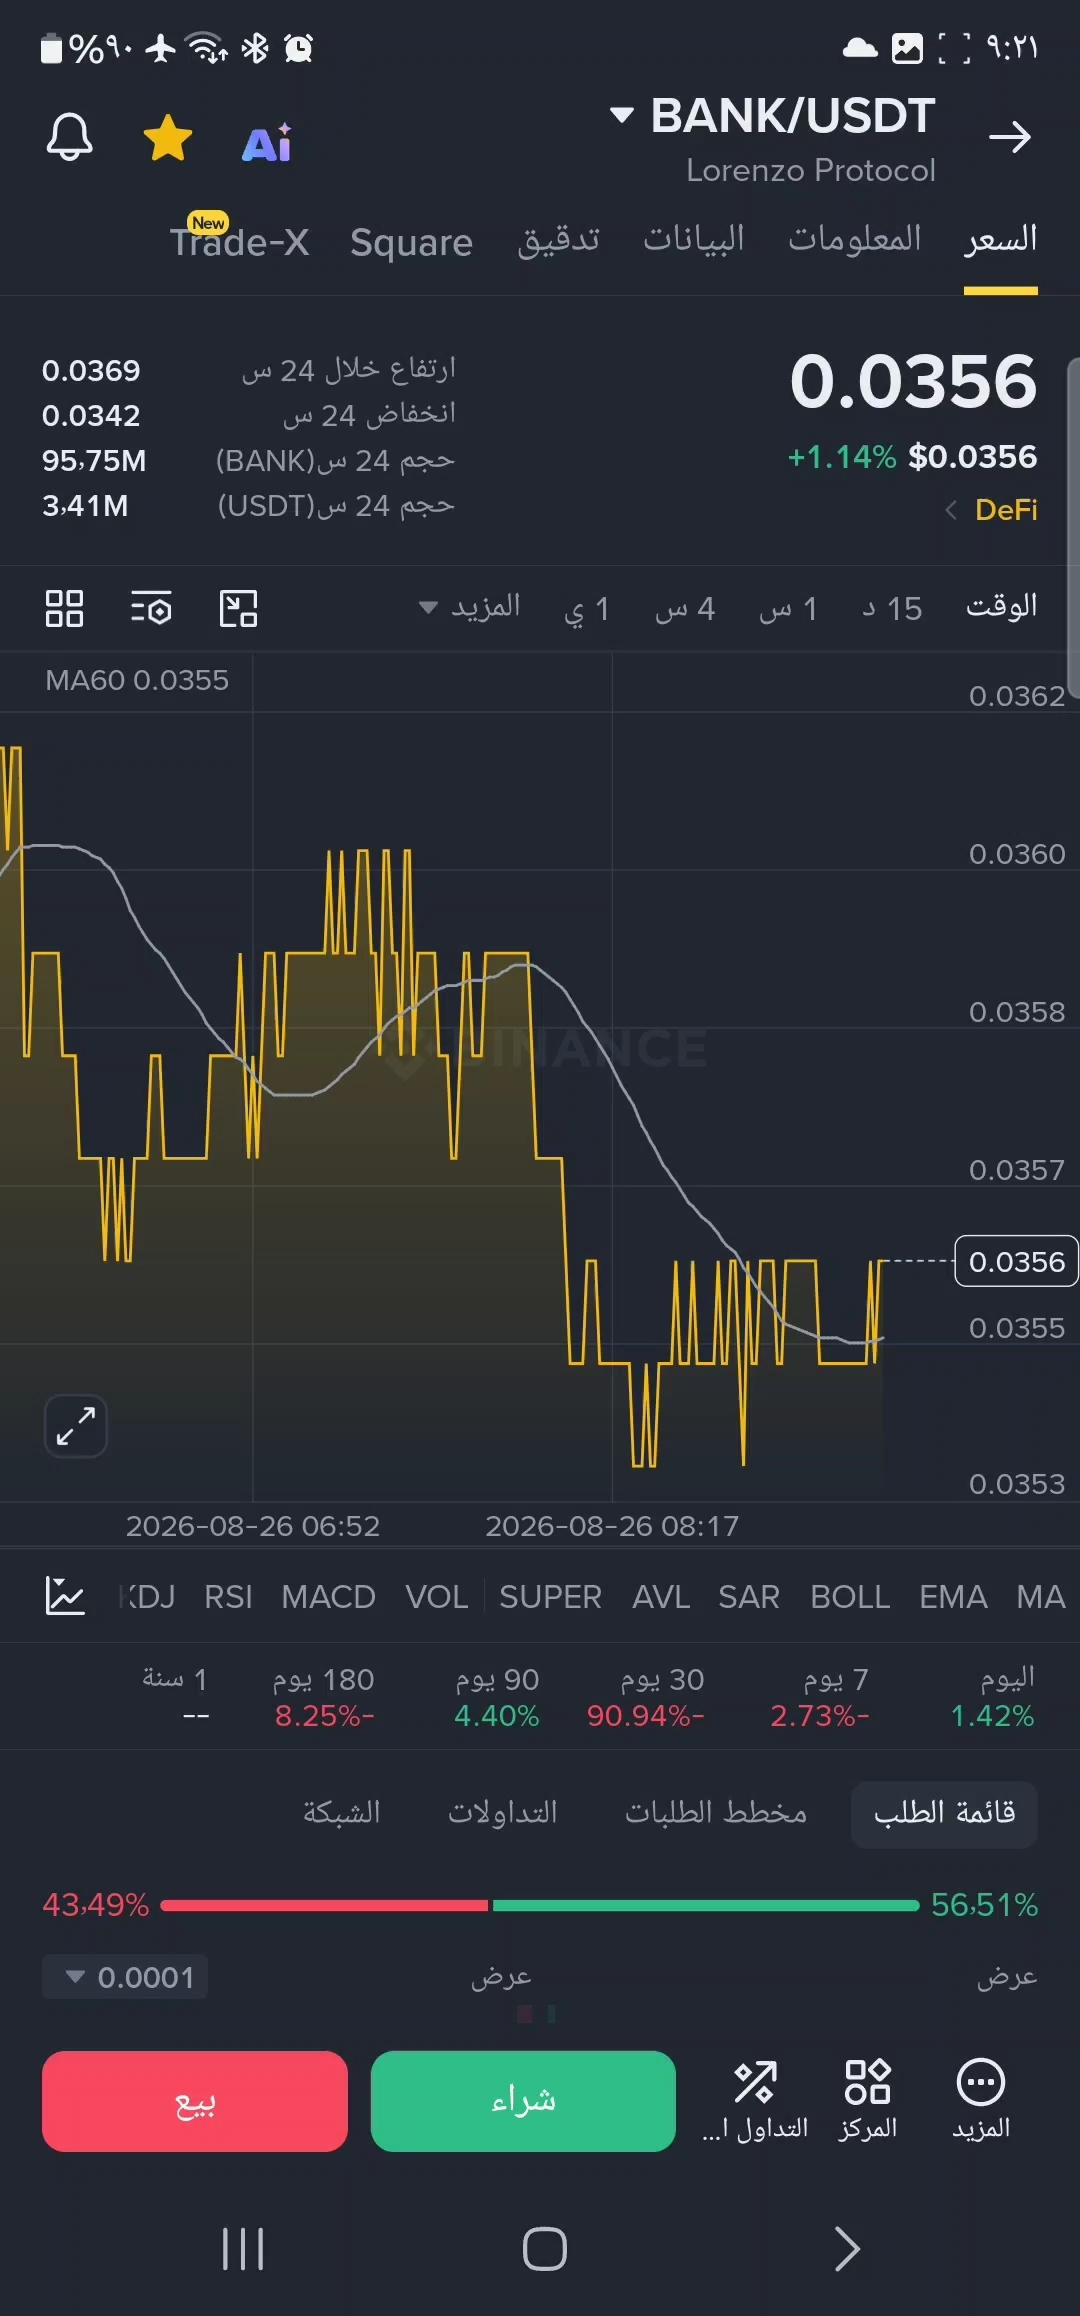Open the Ai assistant icon
Viewport: 1080px width, 2316px height.
(267, 143)
